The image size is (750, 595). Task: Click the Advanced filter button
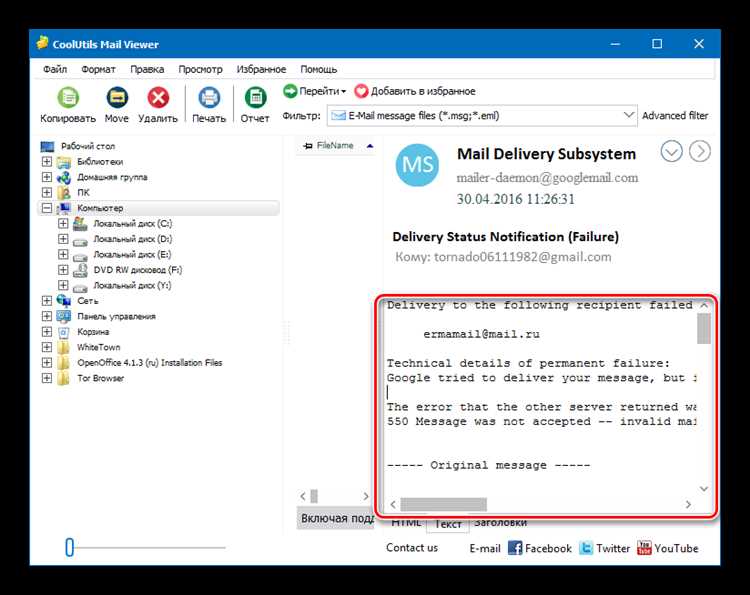[x=675, y=116]
